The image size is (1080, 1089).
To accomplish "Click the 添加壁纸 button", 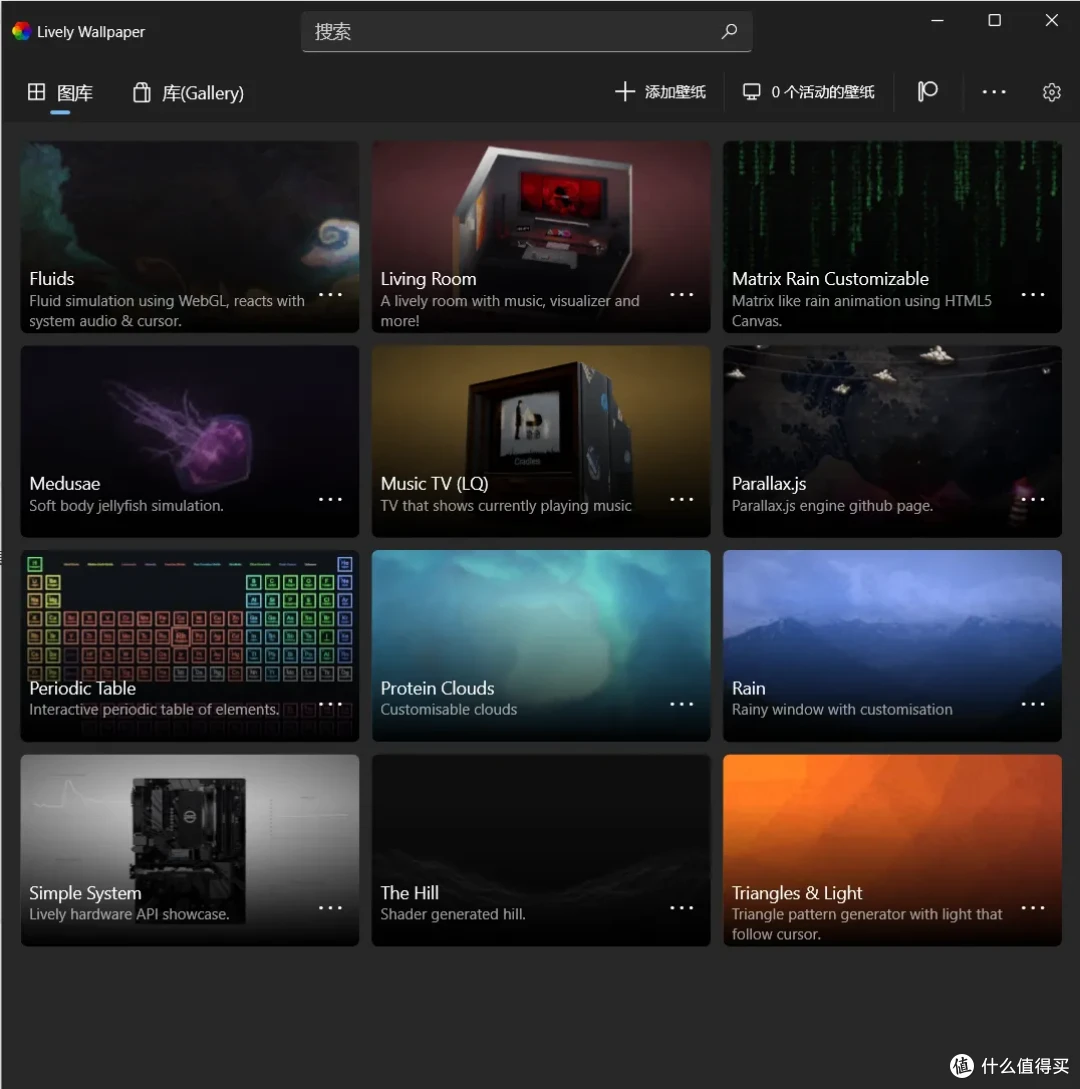I will (661, 92).
